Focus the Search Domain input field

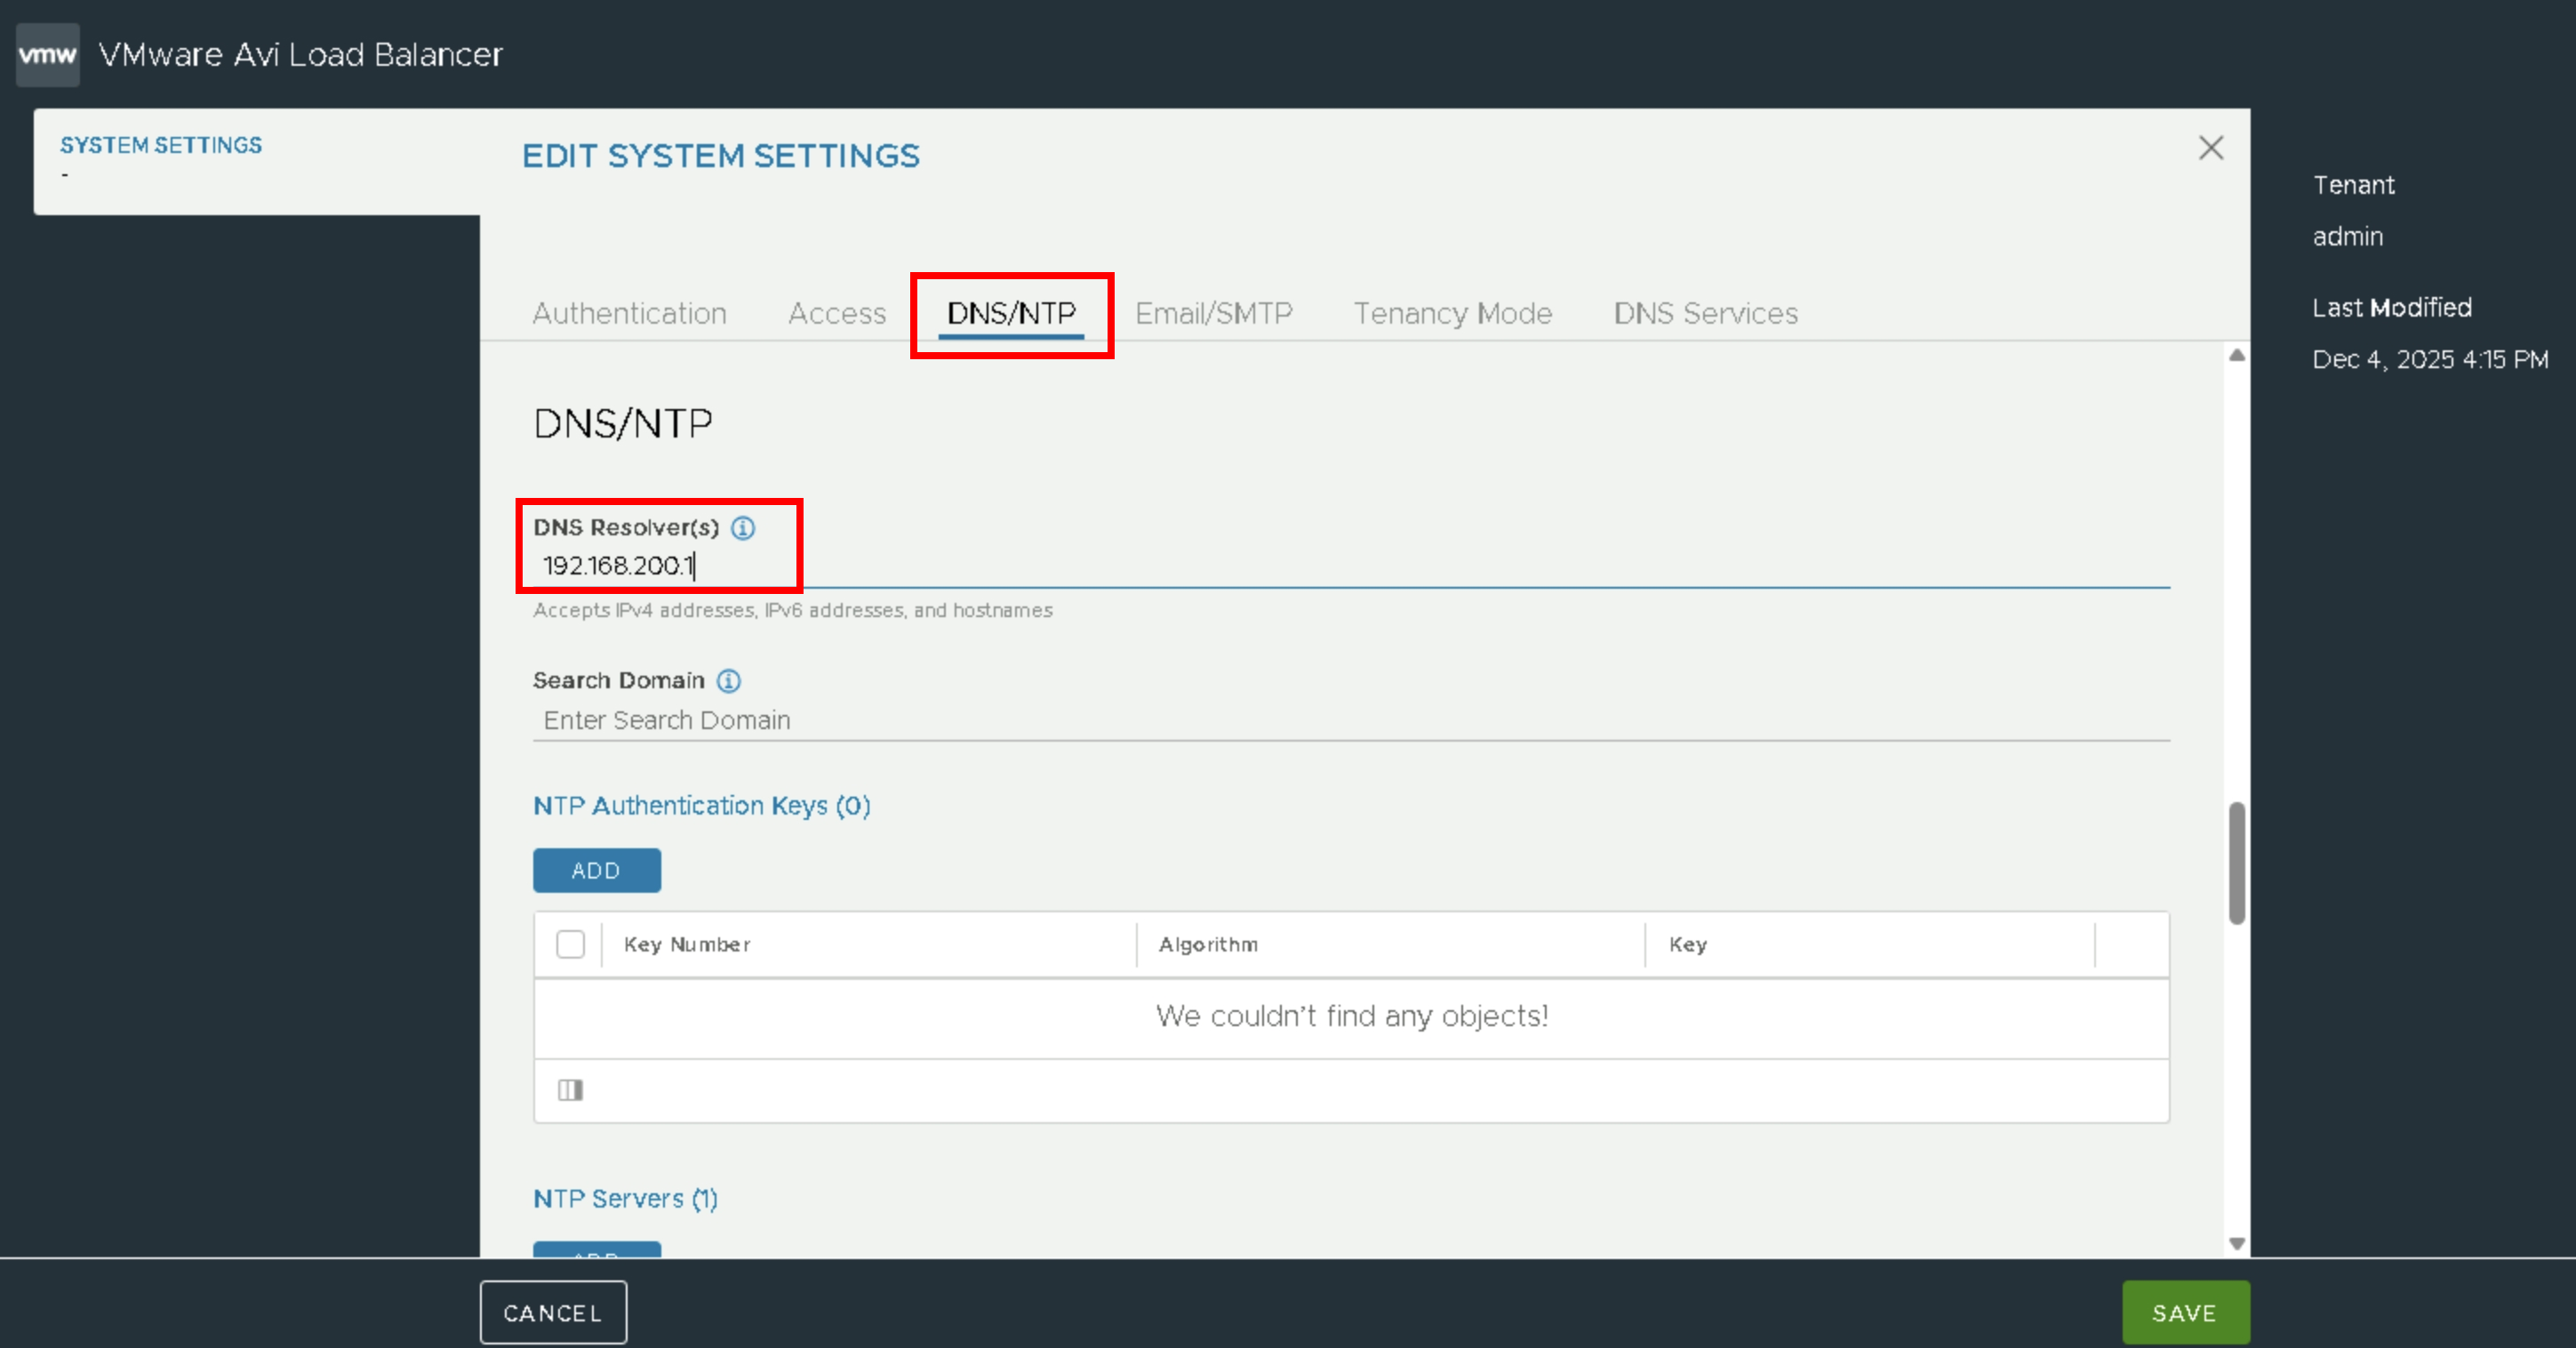[1351, 720]
